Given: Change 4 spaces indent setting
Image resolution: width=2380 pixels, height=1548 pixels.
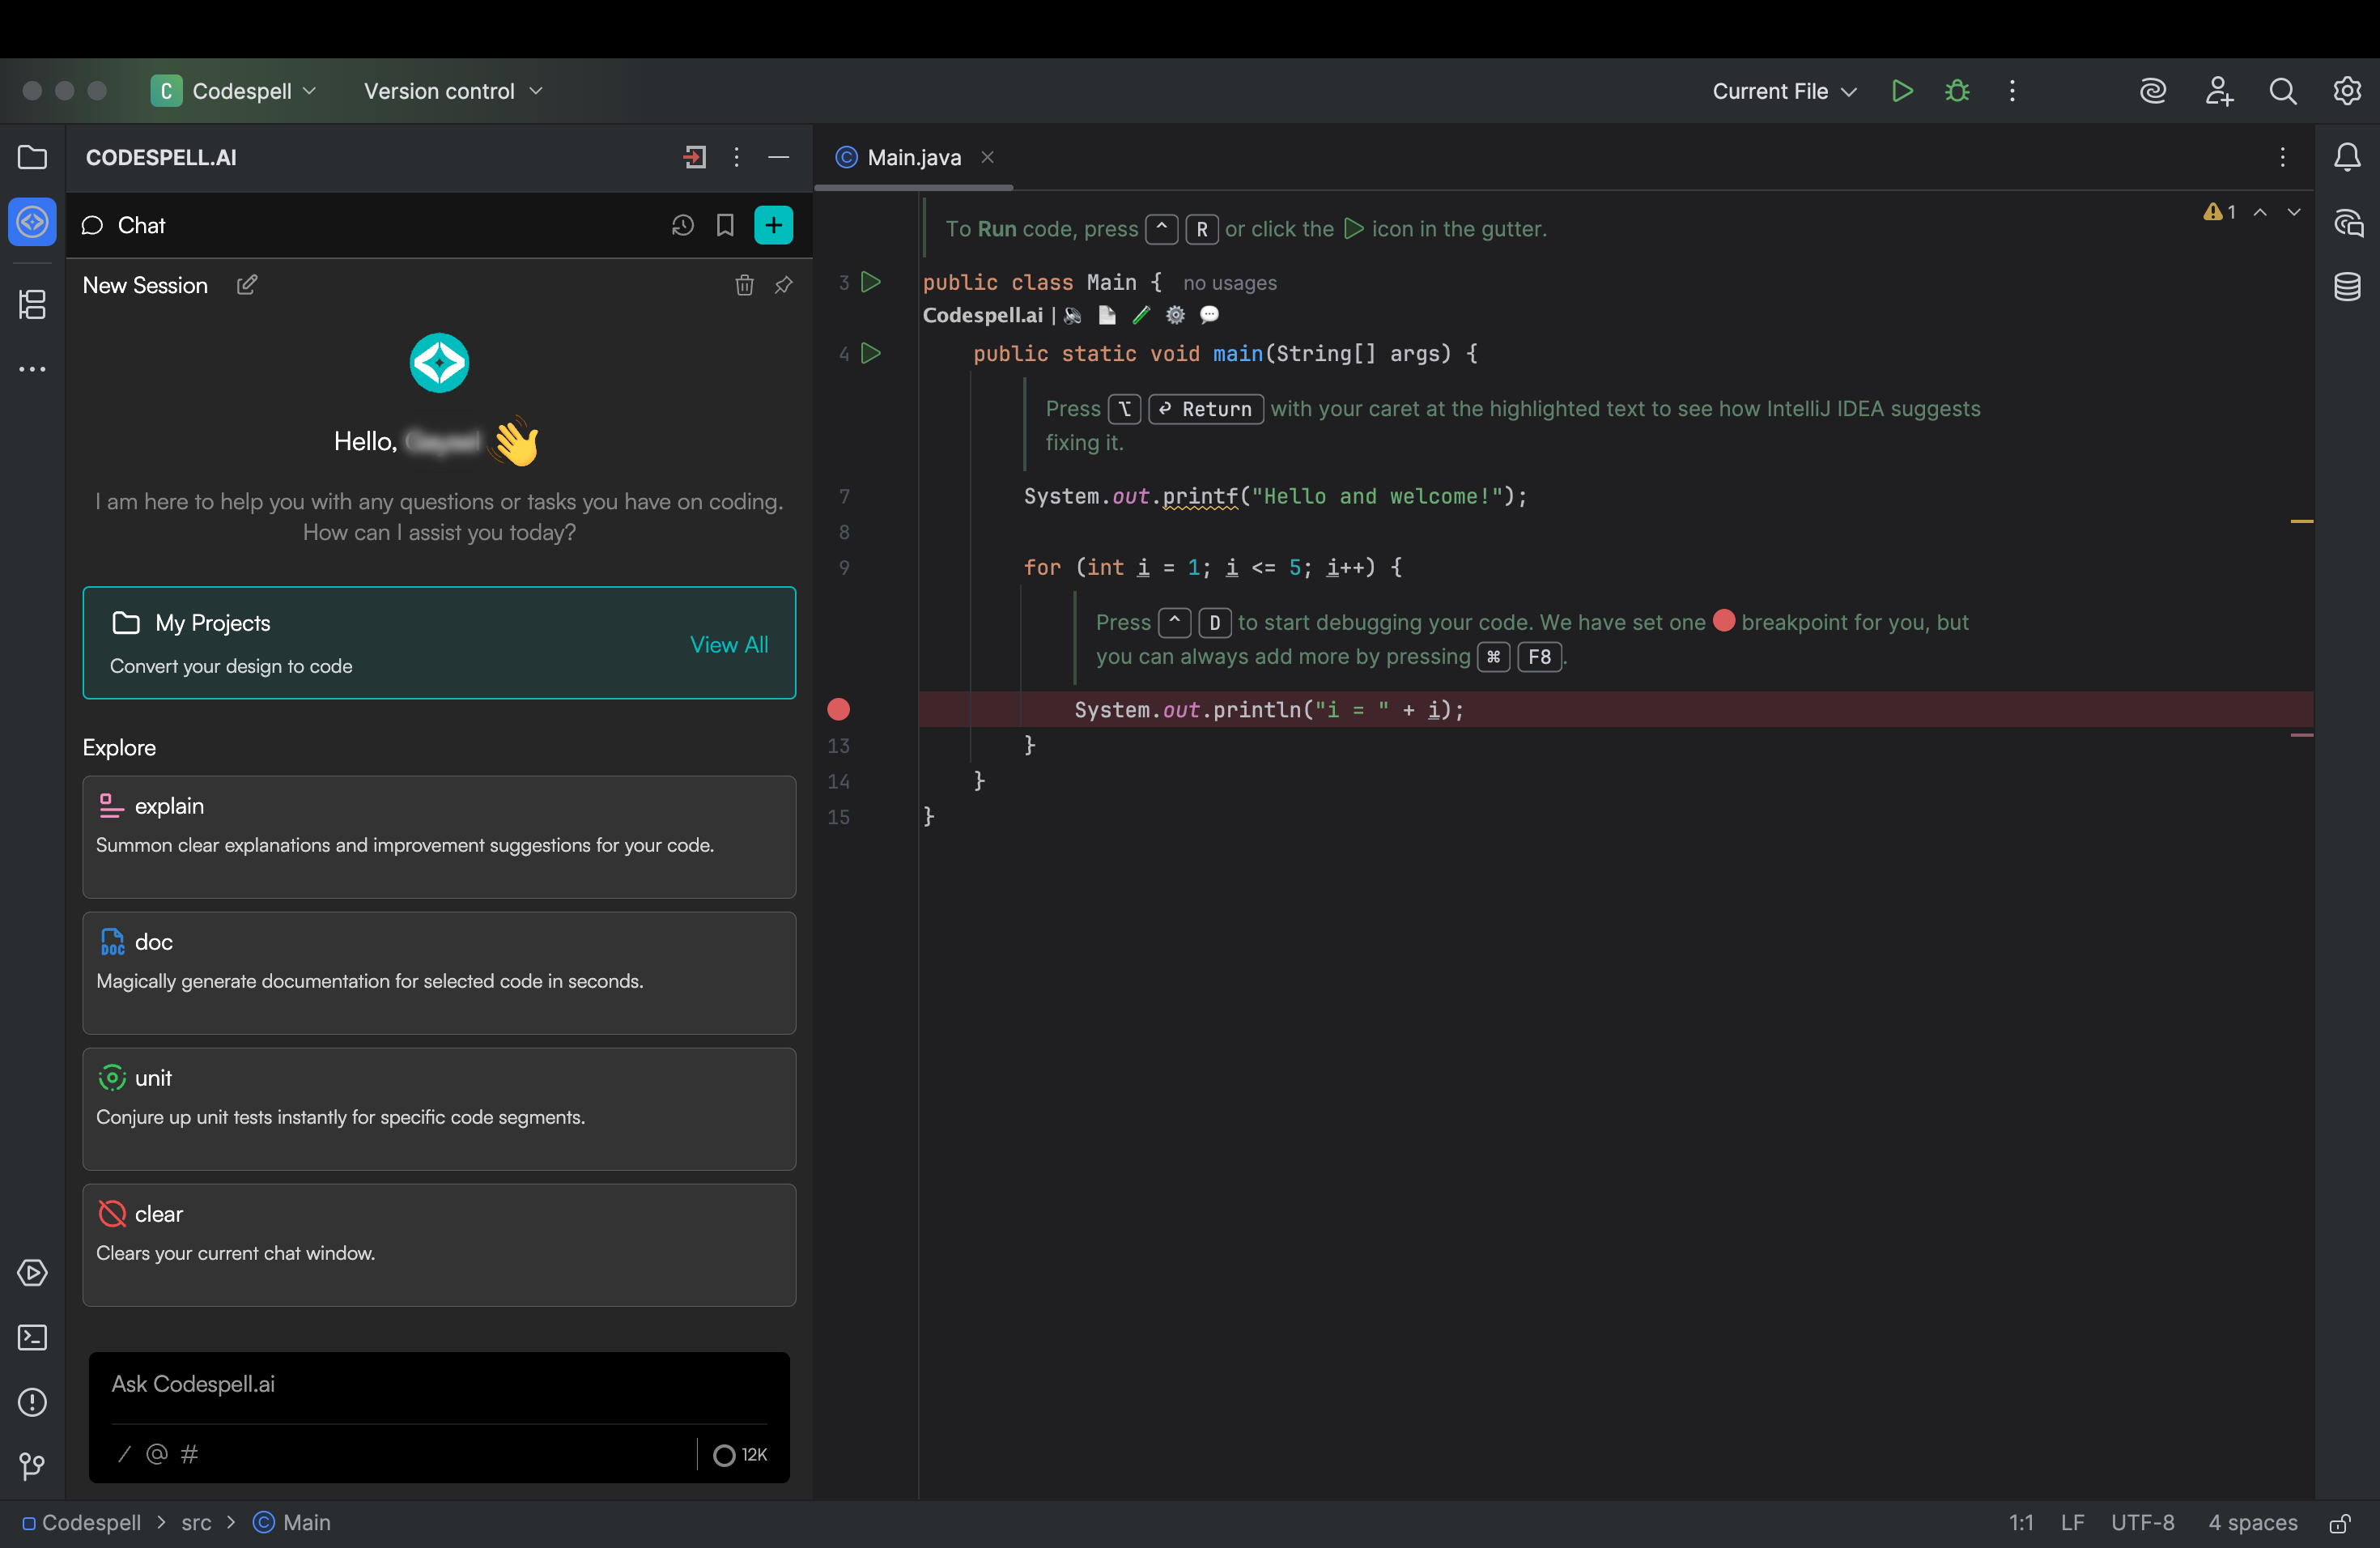Looking at the screenshot, I should pyautogui.click(x=2252, y=1523).
